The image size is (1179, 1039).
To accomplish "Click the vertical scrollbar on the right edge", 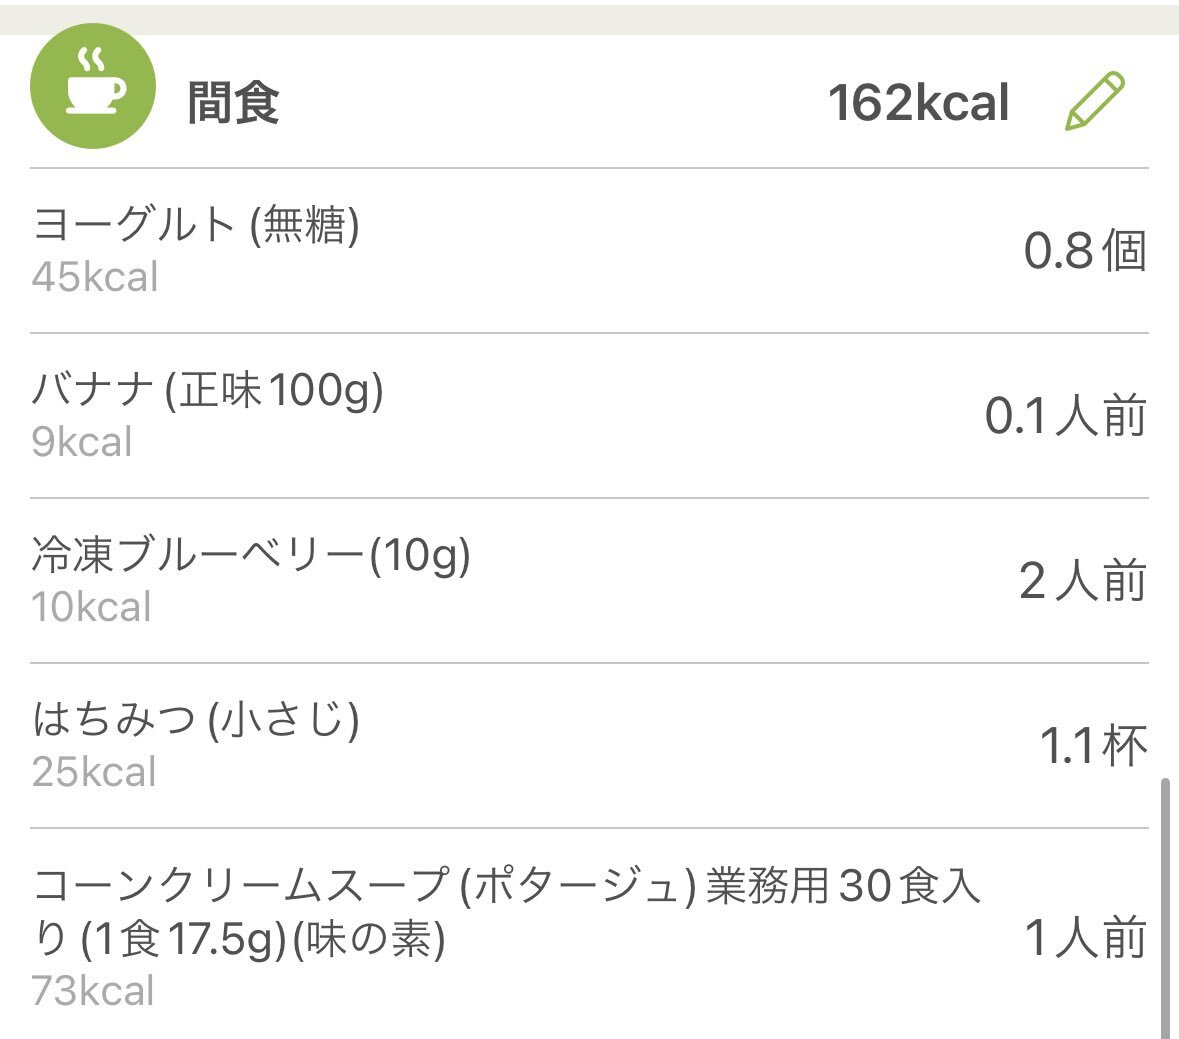I will pyautogui.click(x=1165, y=908).
